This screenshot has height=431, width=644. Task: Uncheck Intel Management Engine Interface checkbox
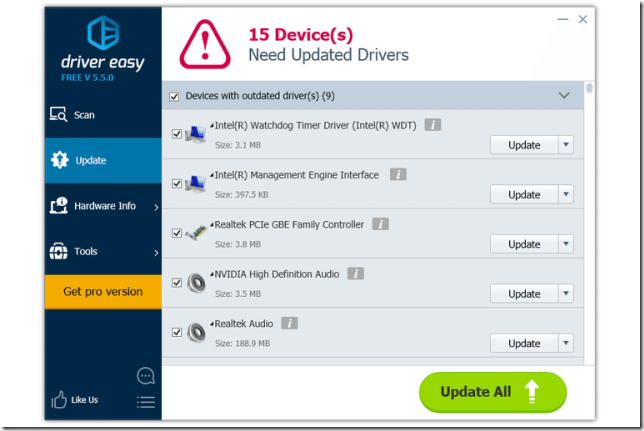177,184
